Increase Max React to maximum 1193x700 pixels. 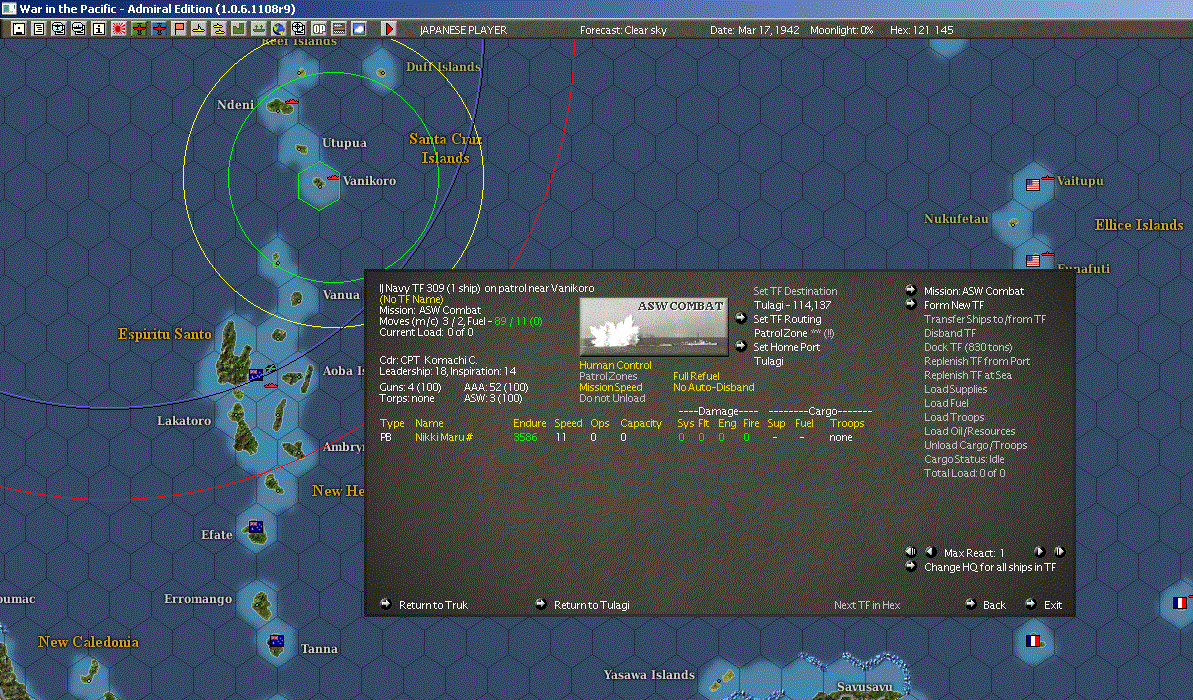[x=1059, y=552]
